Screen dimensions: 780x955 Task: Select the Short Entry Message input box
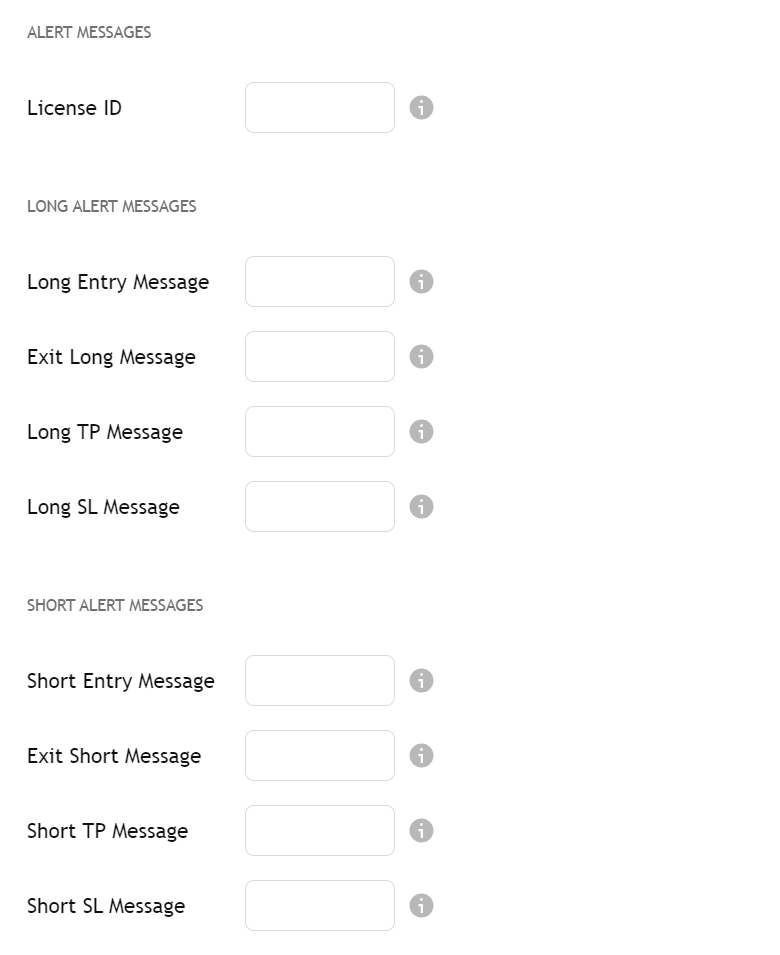pyautogui.click(x=319, y=680)
